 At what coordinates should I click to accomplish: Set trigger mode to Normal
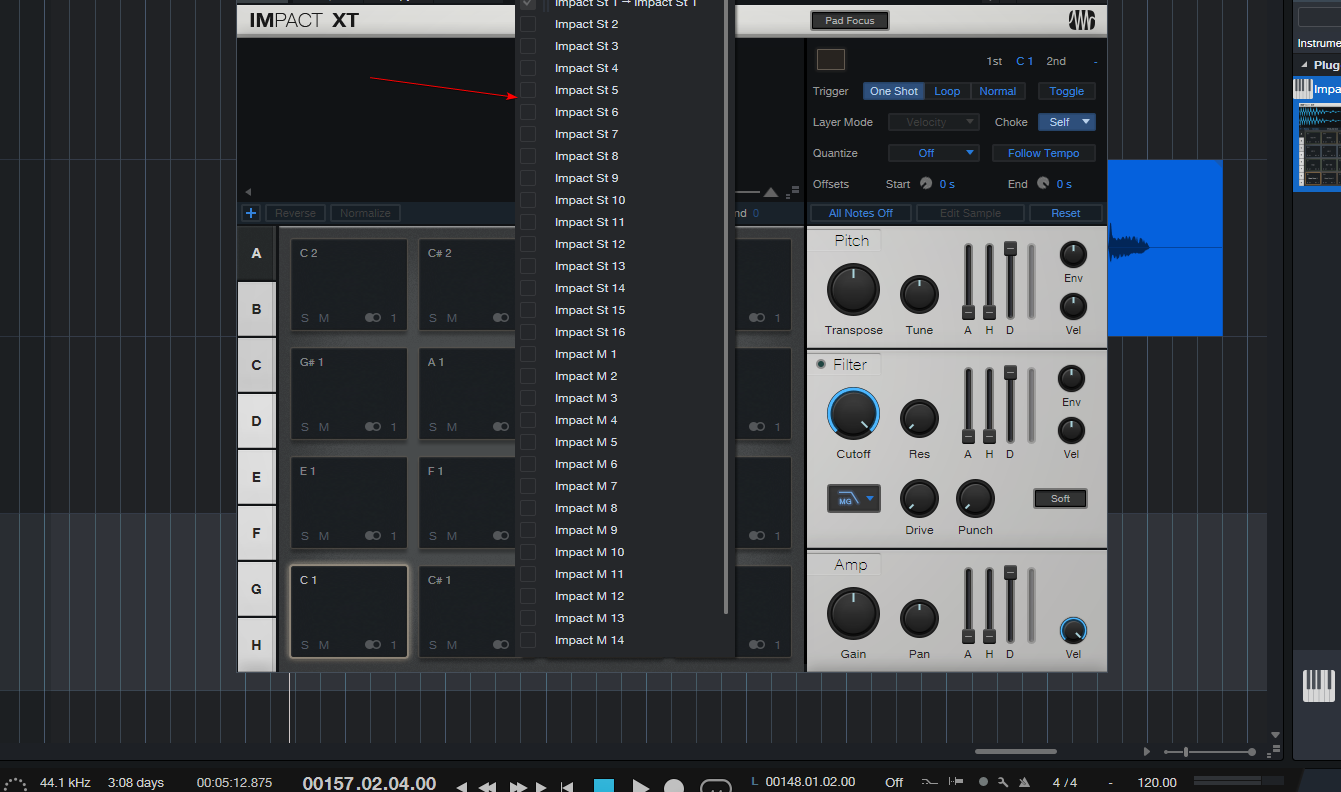pyautogui.click(x=998, y=91)
